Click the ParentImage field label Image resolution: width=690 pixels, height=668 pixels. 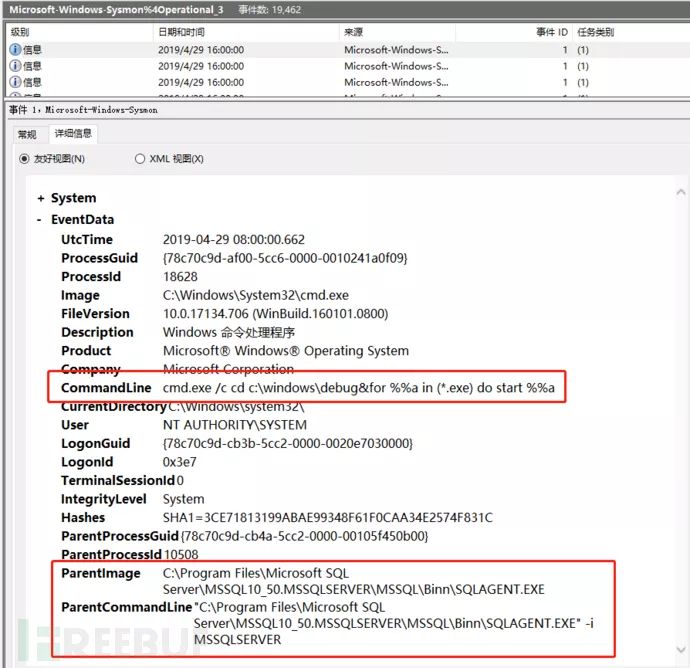101,573
